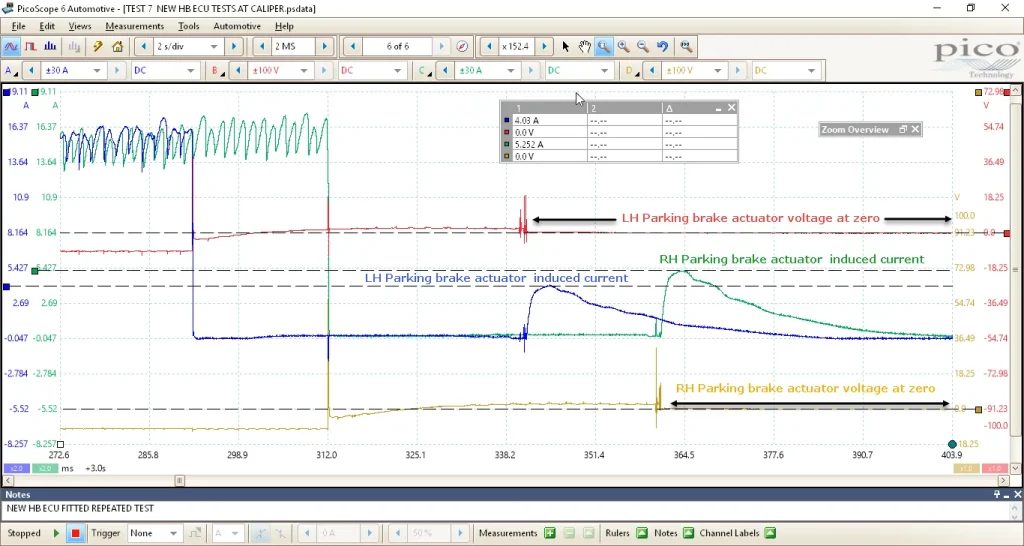1024x546 pixels.
Task: Toggle the Channel Labels display
Action: 769,533
